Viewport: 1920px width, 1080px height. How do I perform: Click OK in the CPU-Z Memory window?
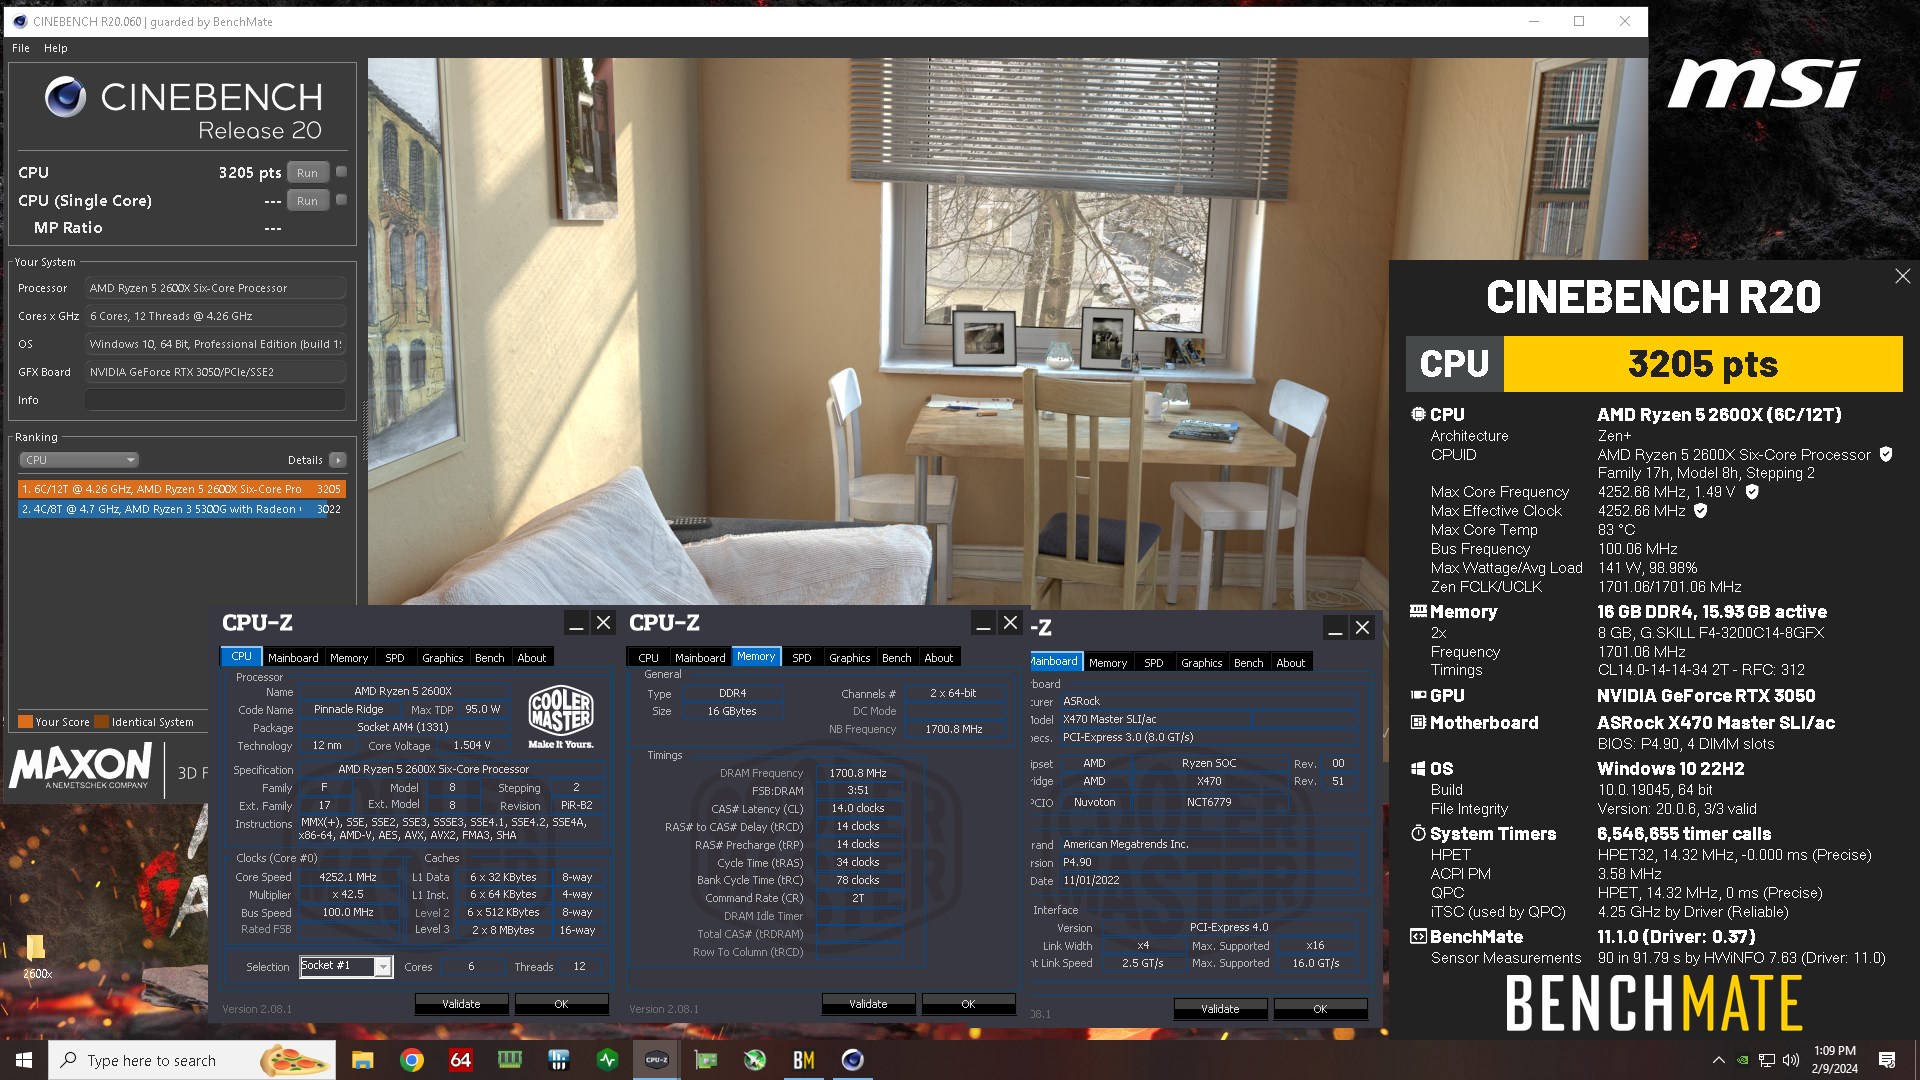point(968,1004)
